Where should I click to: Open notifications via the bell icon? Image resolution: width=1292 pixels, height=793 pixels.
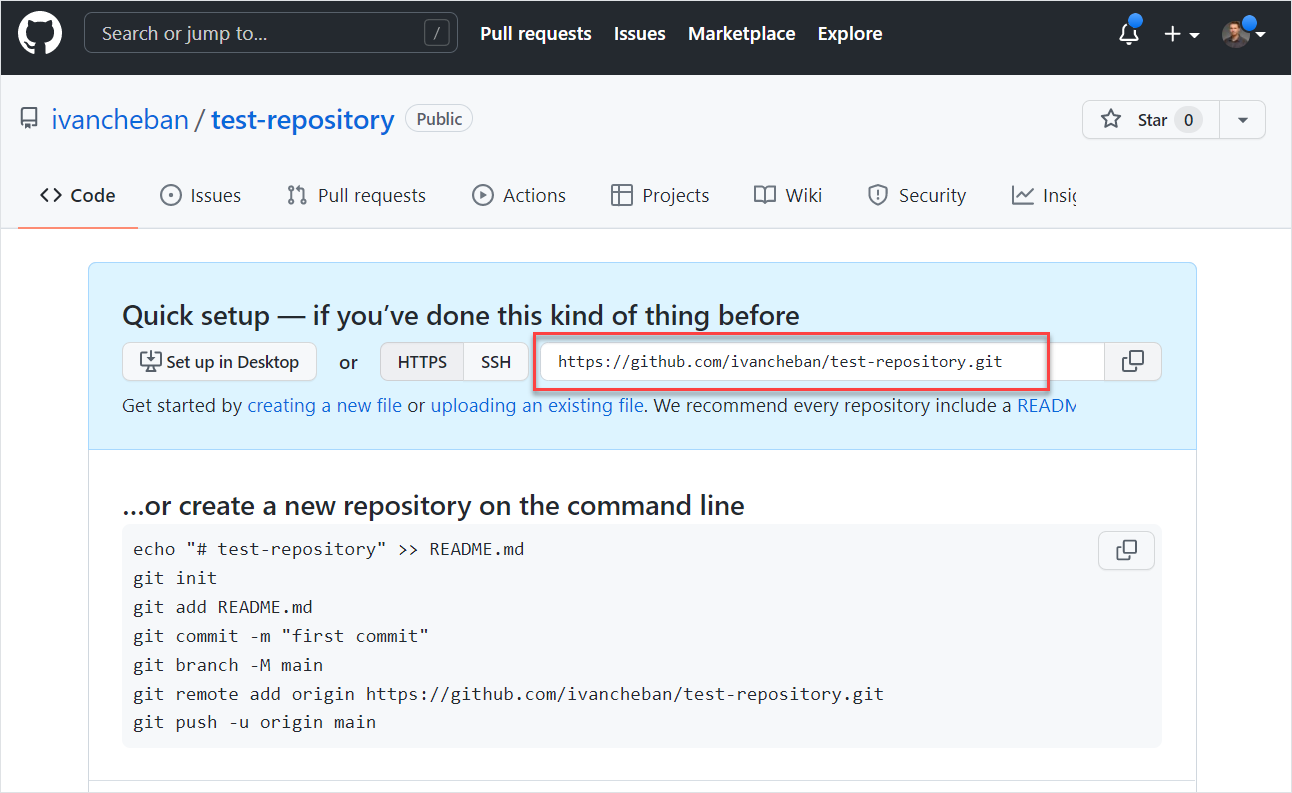1128,34
